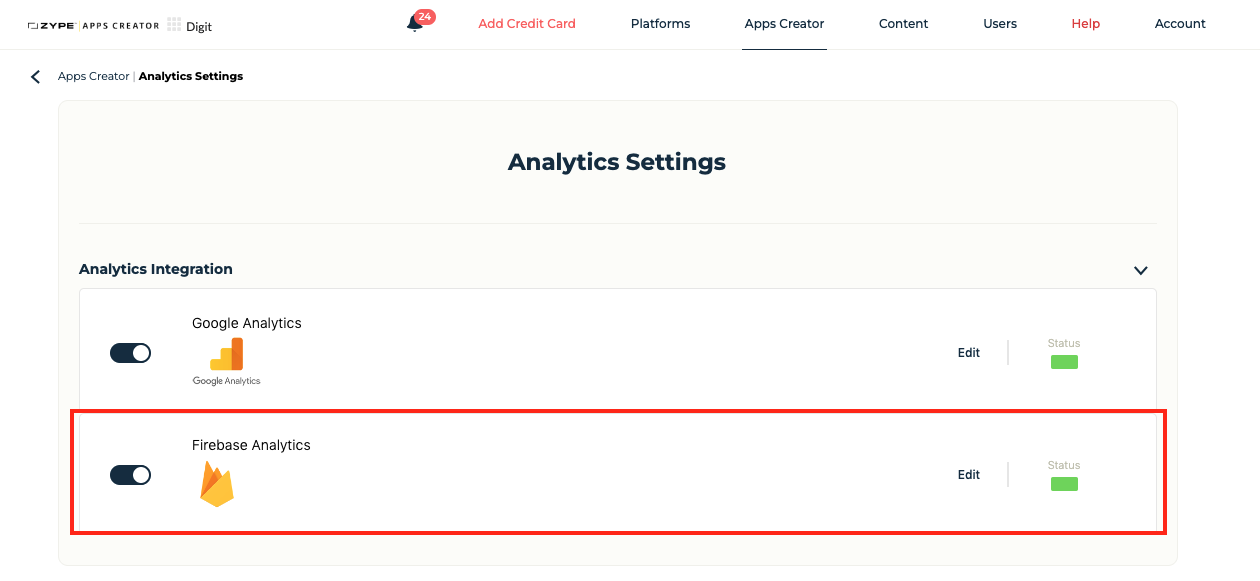Select the Apps Creator tab
This screenshot has width=1260, height=581.
click(784, 24)
